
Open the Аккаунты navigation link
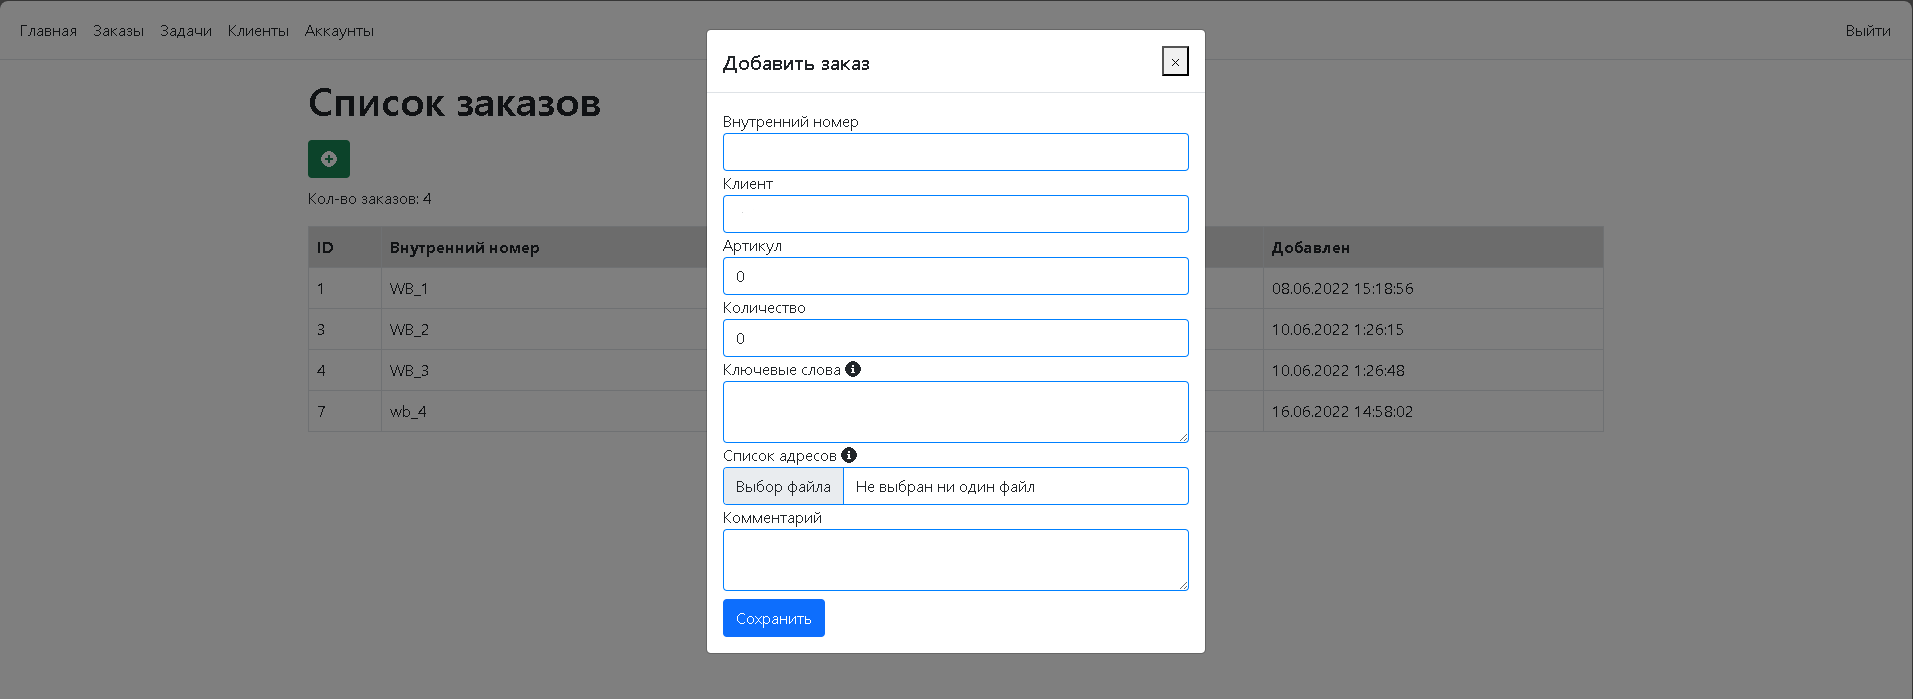point(339,31)
